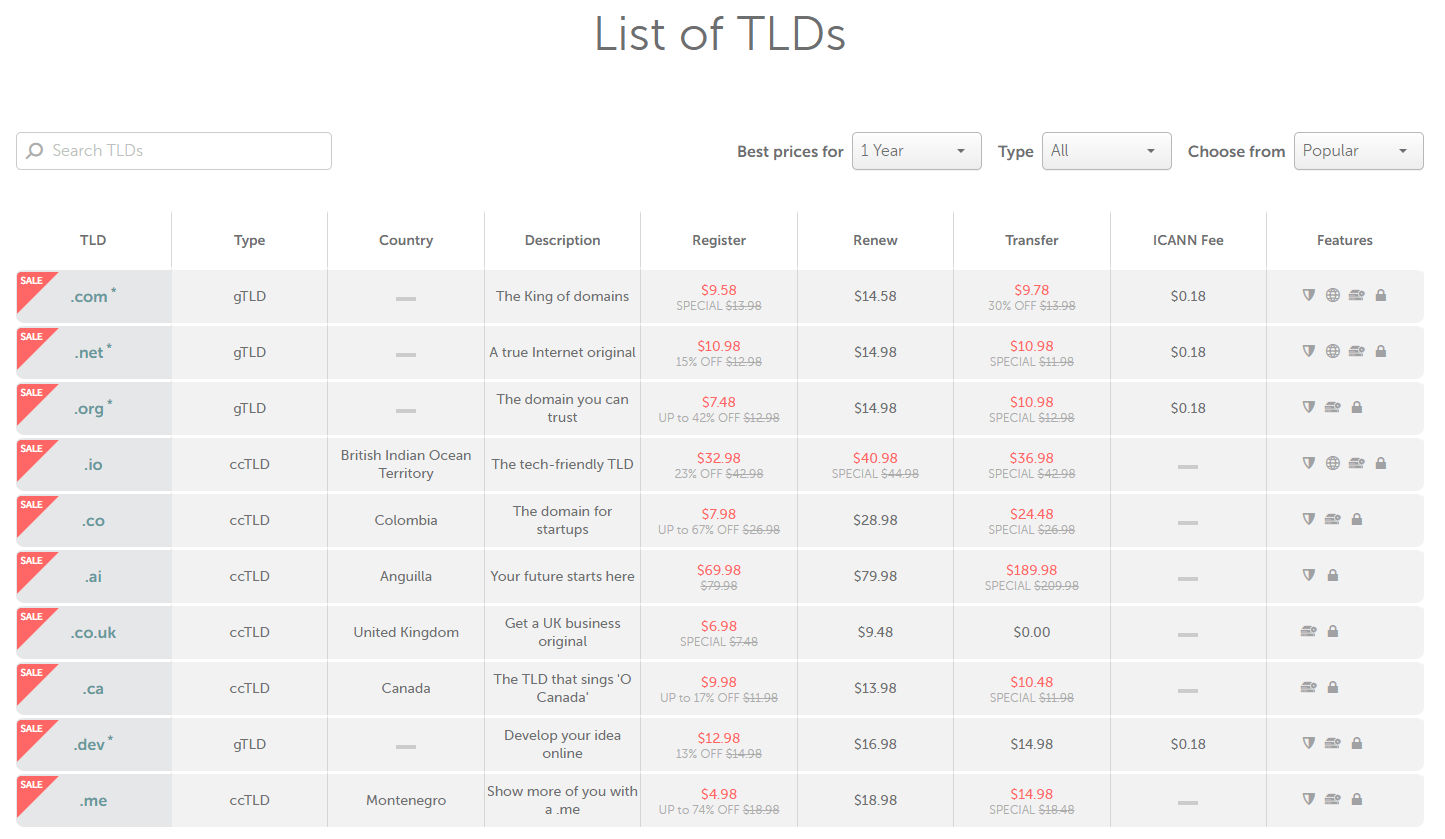Viewport: 1445px width, 839px height.
Task: Click the $32.98 register price for .io
Action: pos(719,458)
